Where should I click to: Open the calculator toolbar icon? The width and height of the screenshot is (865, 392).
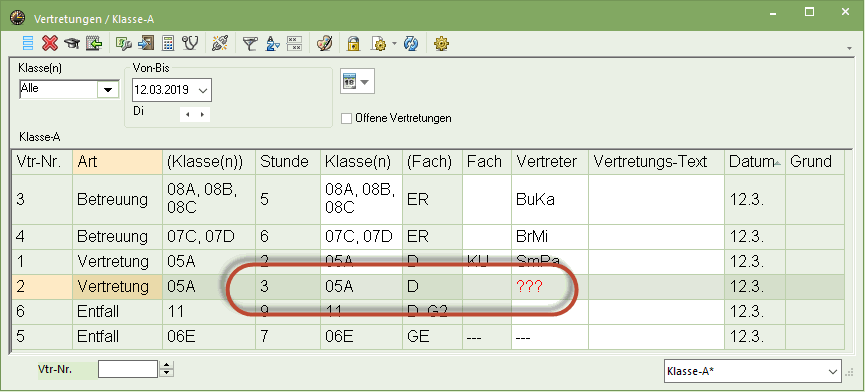point(168,44)
